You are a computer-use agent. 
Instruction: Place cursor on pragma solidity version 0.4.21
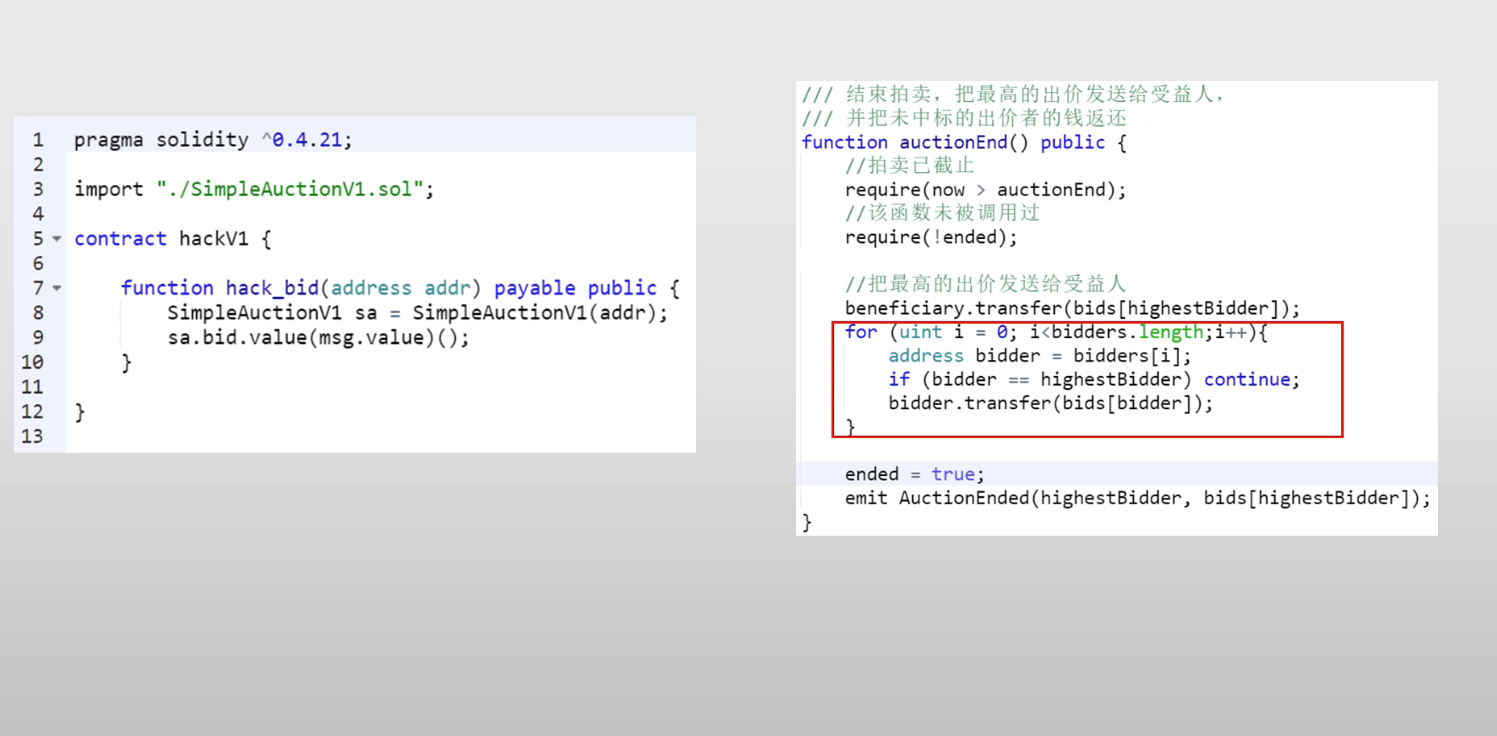311,140
